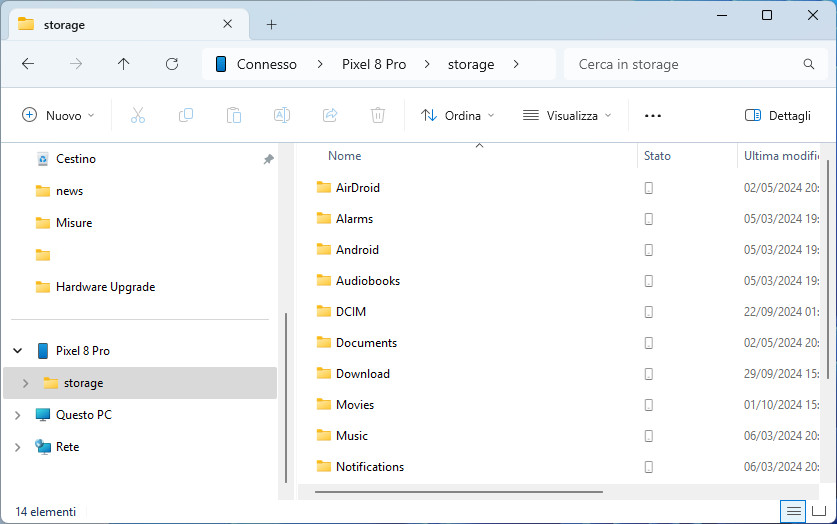The image size is (837, 524).
Task: Click the Nuovo new item button
Action: coord(58,115)
